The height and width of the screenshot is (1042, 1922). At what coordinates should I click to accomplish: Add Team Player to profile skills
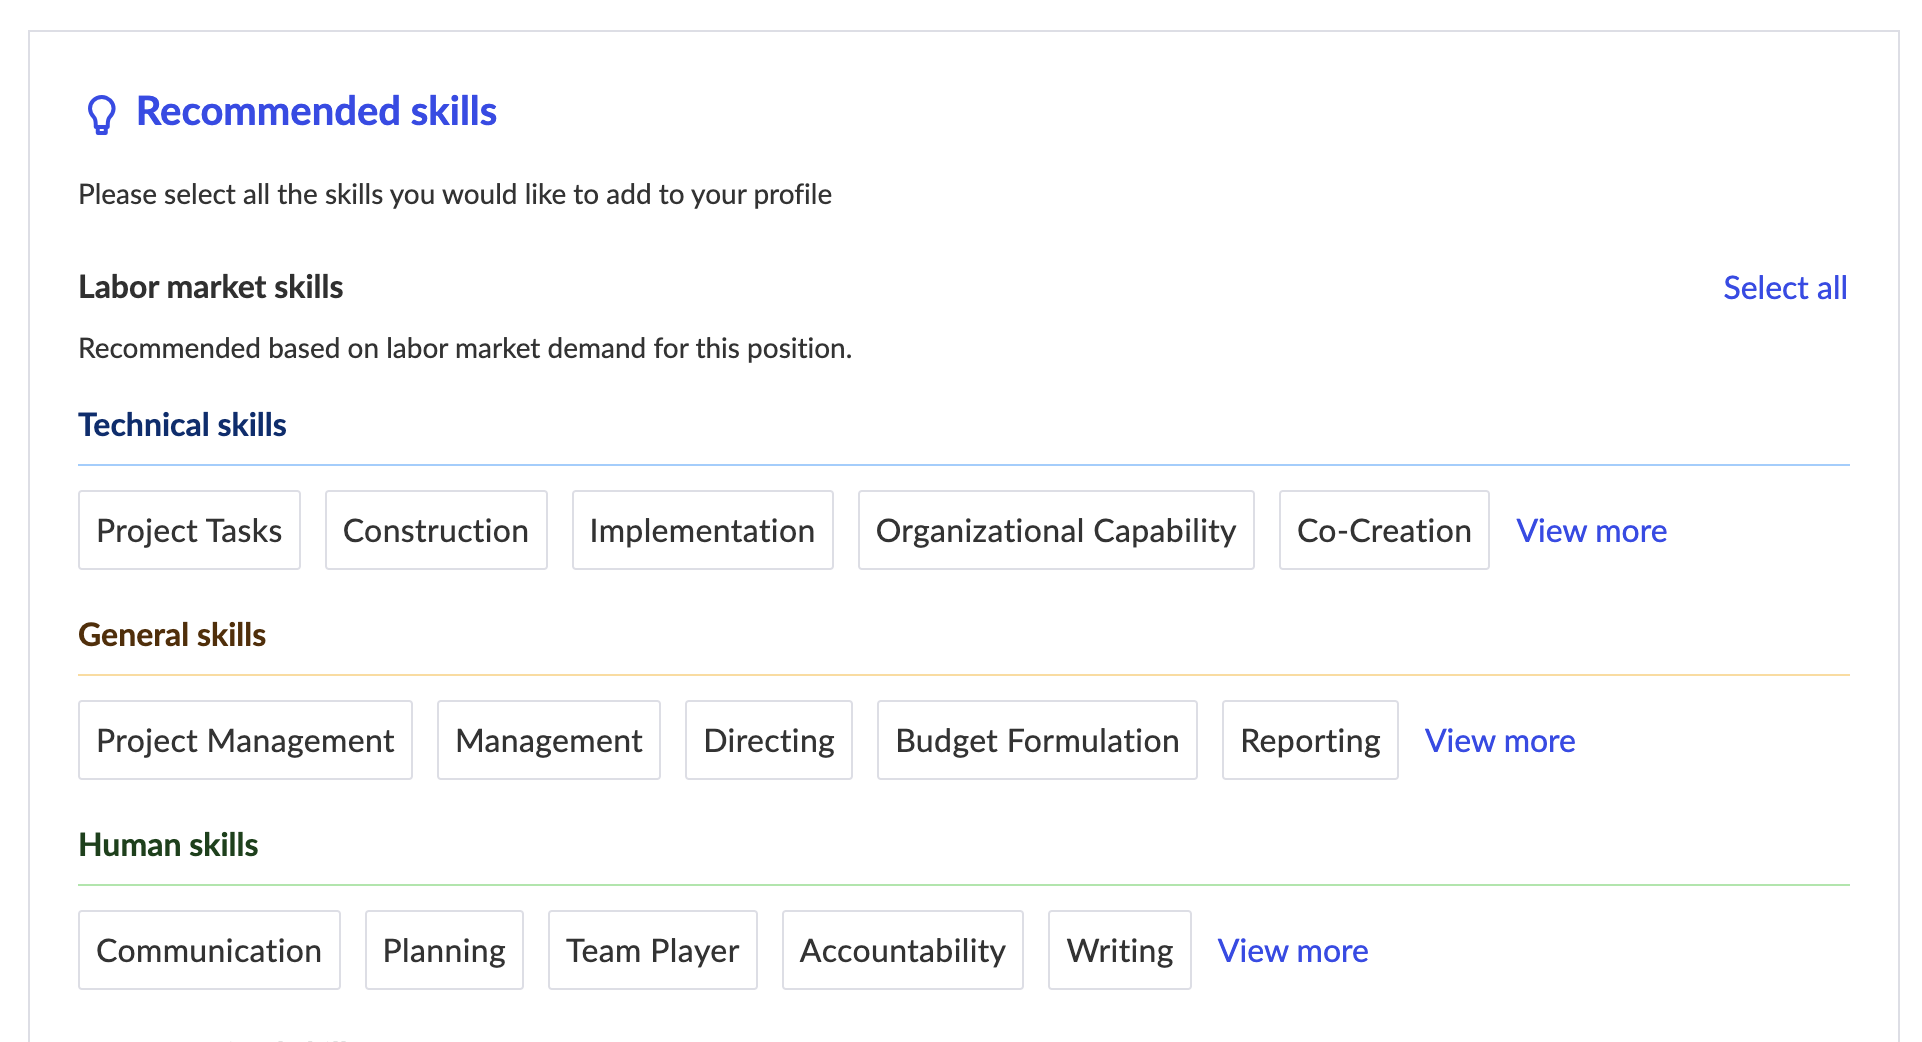coord(652,950)
